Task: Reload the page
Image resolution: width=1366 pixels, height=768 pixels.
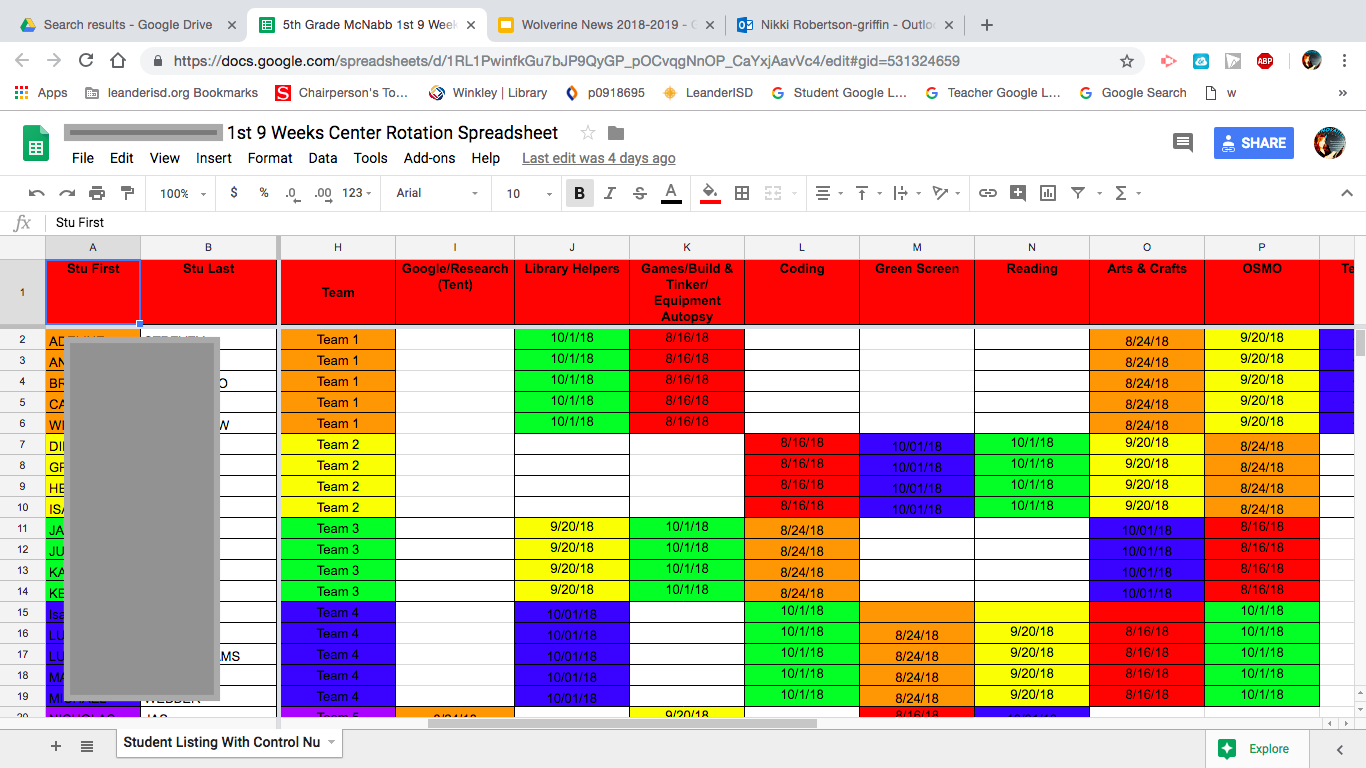Action: (86, 60)
